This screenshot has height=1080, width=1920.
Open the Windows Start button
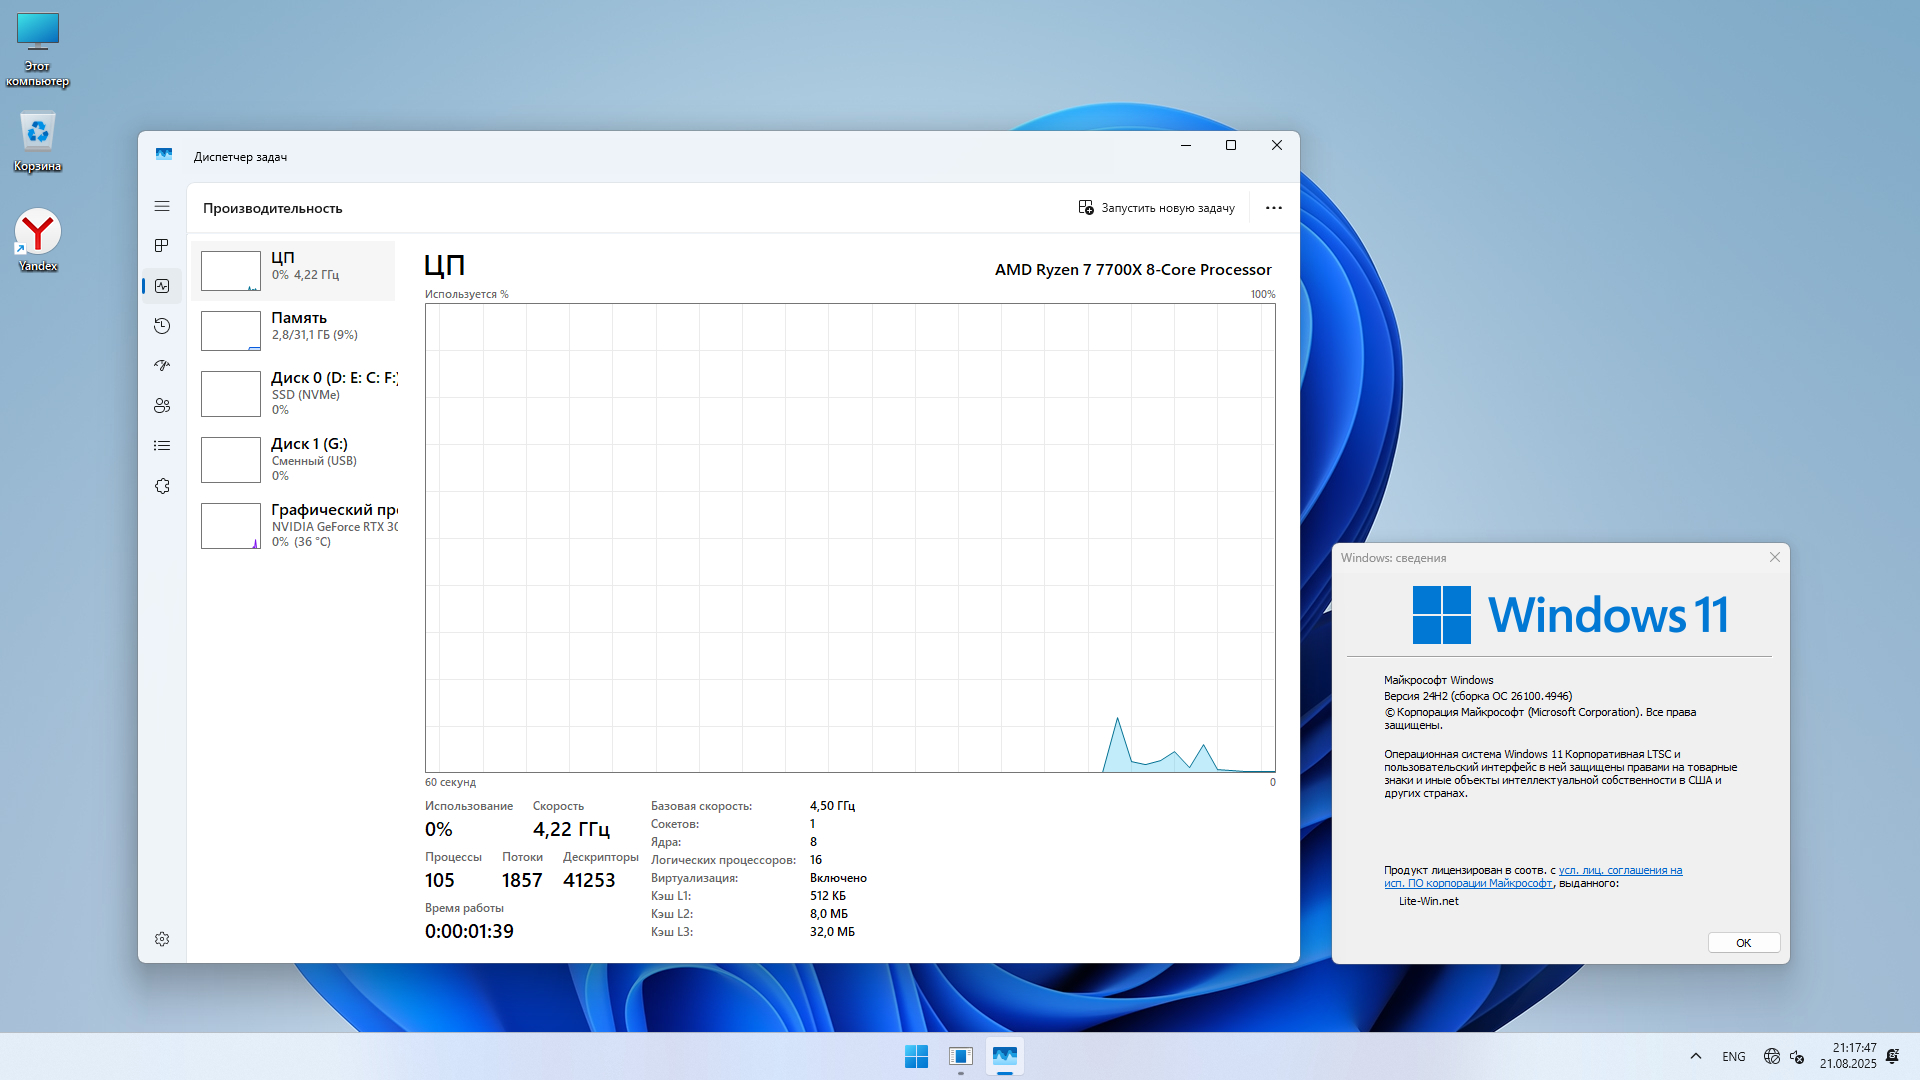[916, 1056]
